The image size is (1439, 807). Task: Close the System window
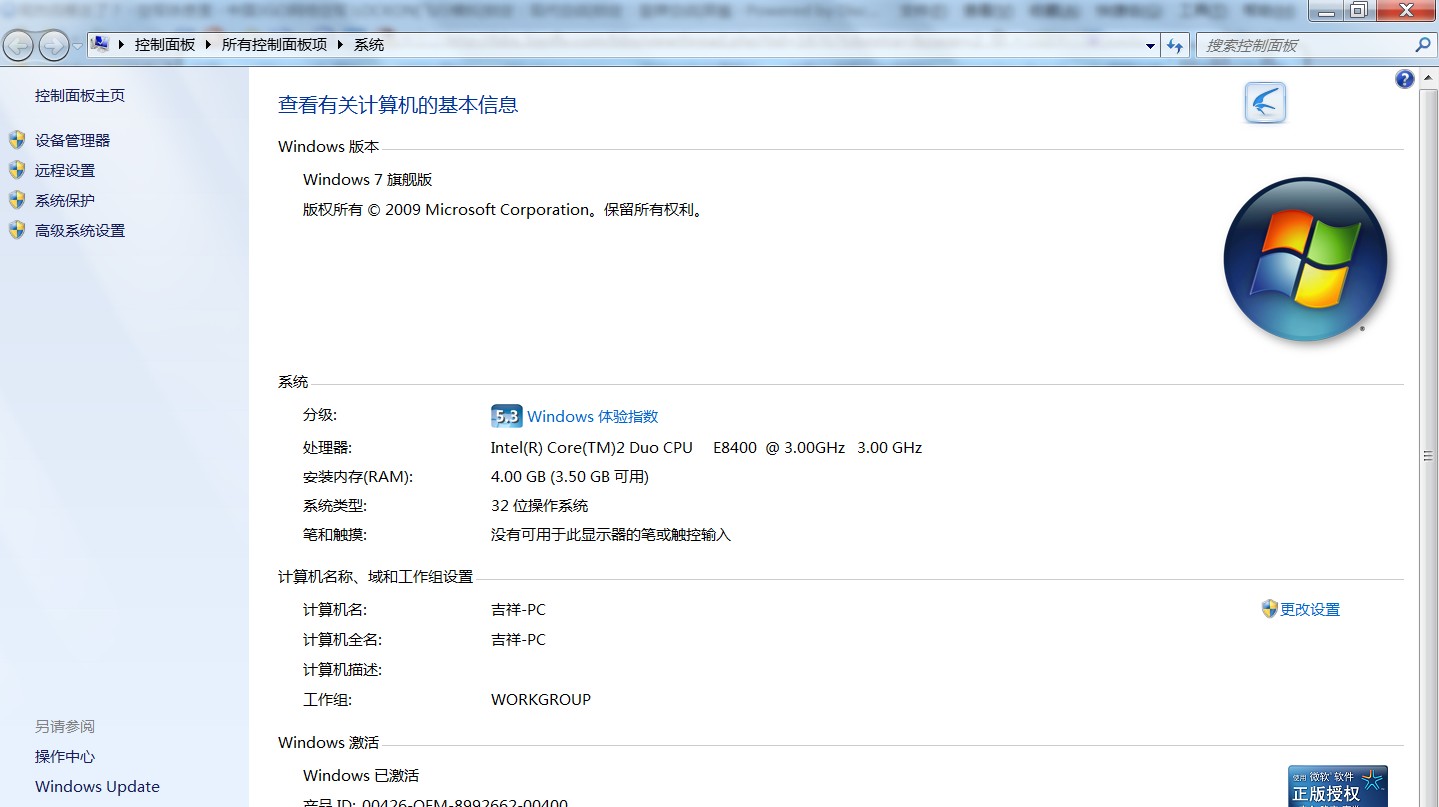click(x=1405, y=11)
